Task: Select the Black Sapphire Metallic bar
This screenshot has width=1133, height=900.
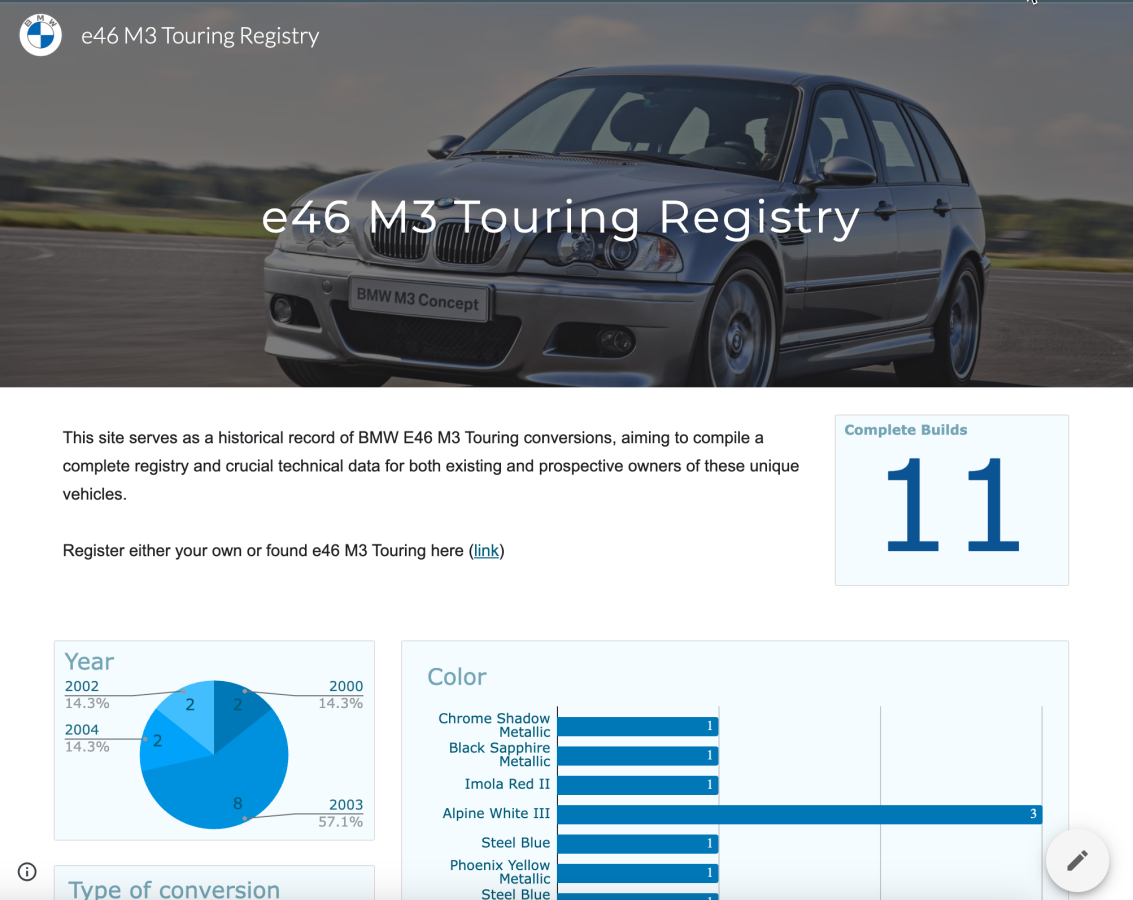Action: click(637, 755)
